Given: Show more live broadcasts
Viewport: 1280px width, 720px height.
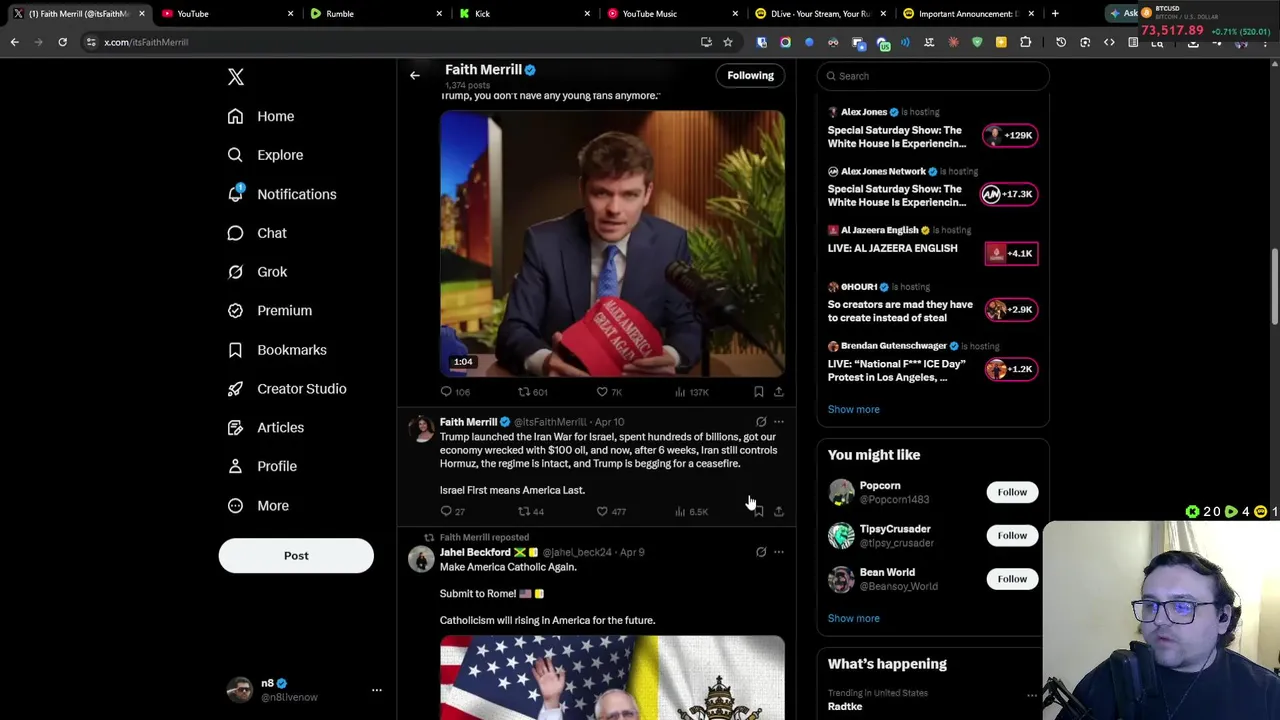Looking at the screenshot, I should (853, 409).
